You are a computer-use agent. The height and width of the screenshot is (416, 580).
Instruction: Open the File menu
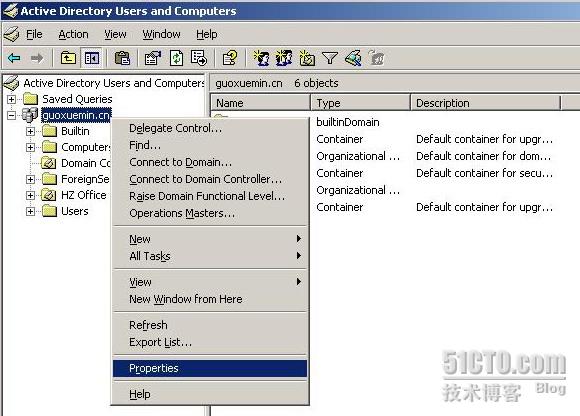point(34,34)
